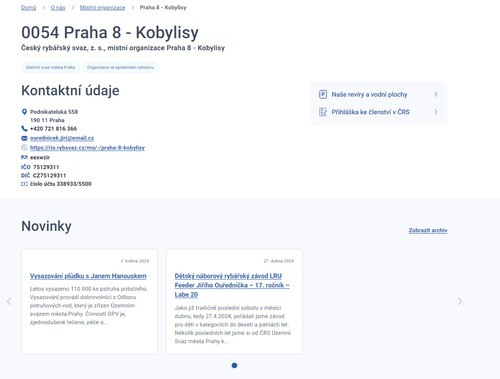Select the carousel pagination dot

(x=234, y=365)
